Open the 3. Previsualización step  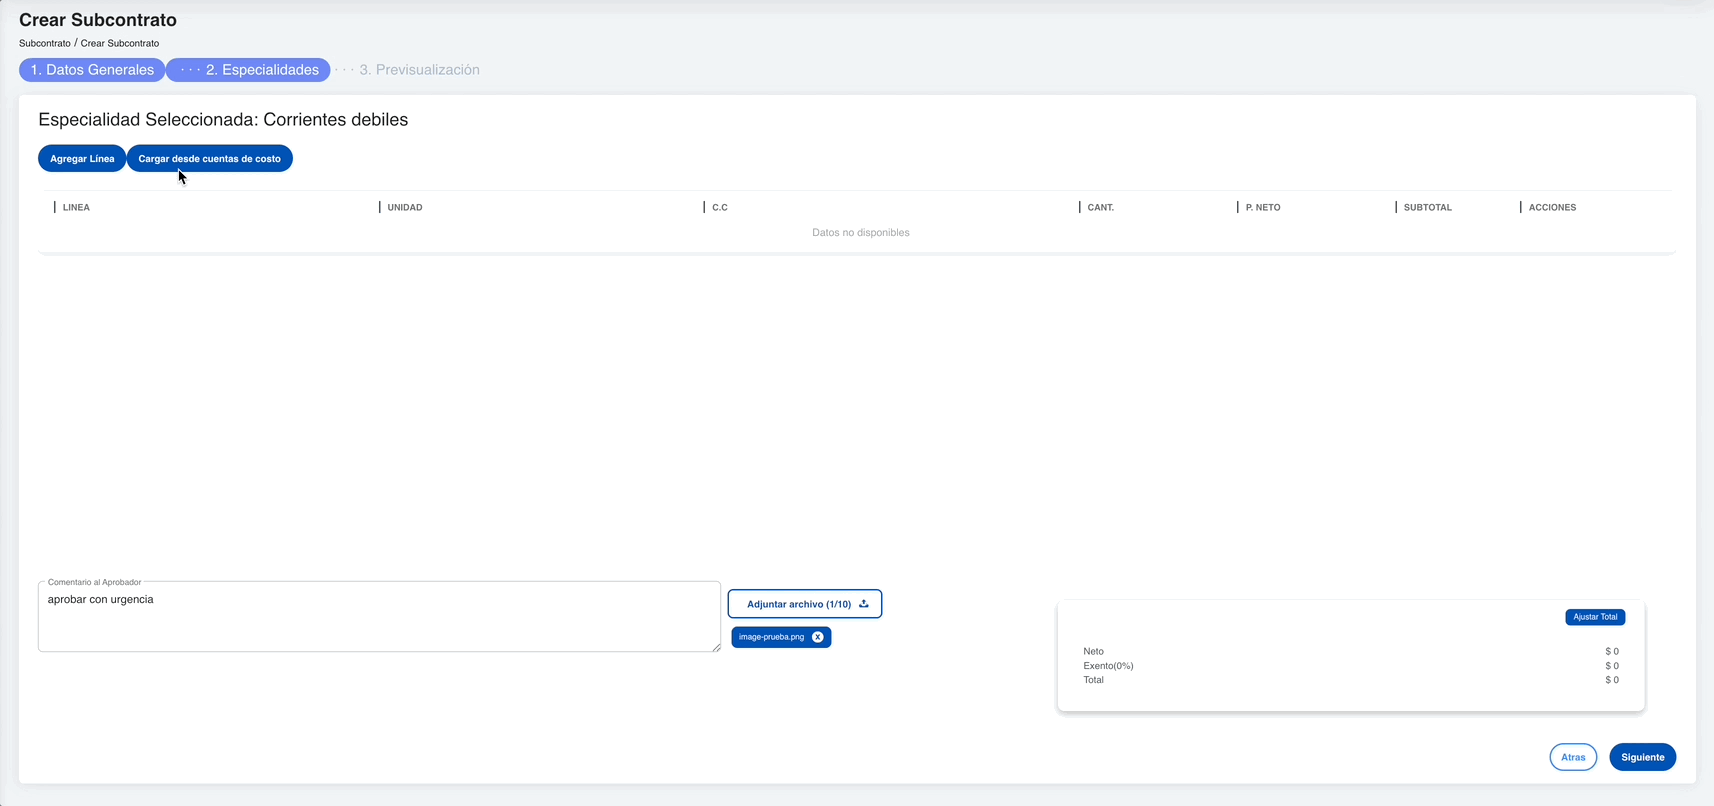419,70
